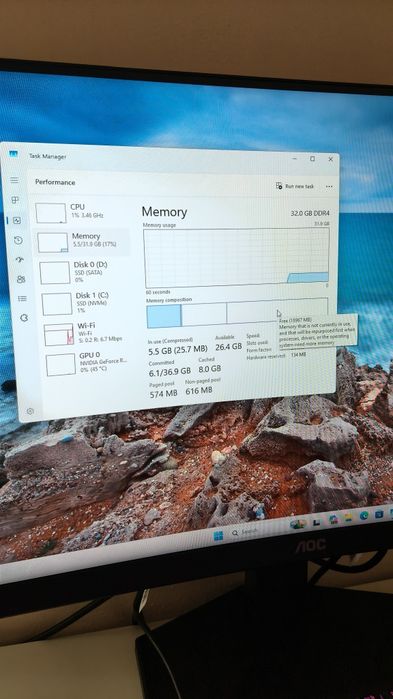Click the "Memory composition" label
The width and height of the screenshot is (393, 699).
tap(169, 300)
